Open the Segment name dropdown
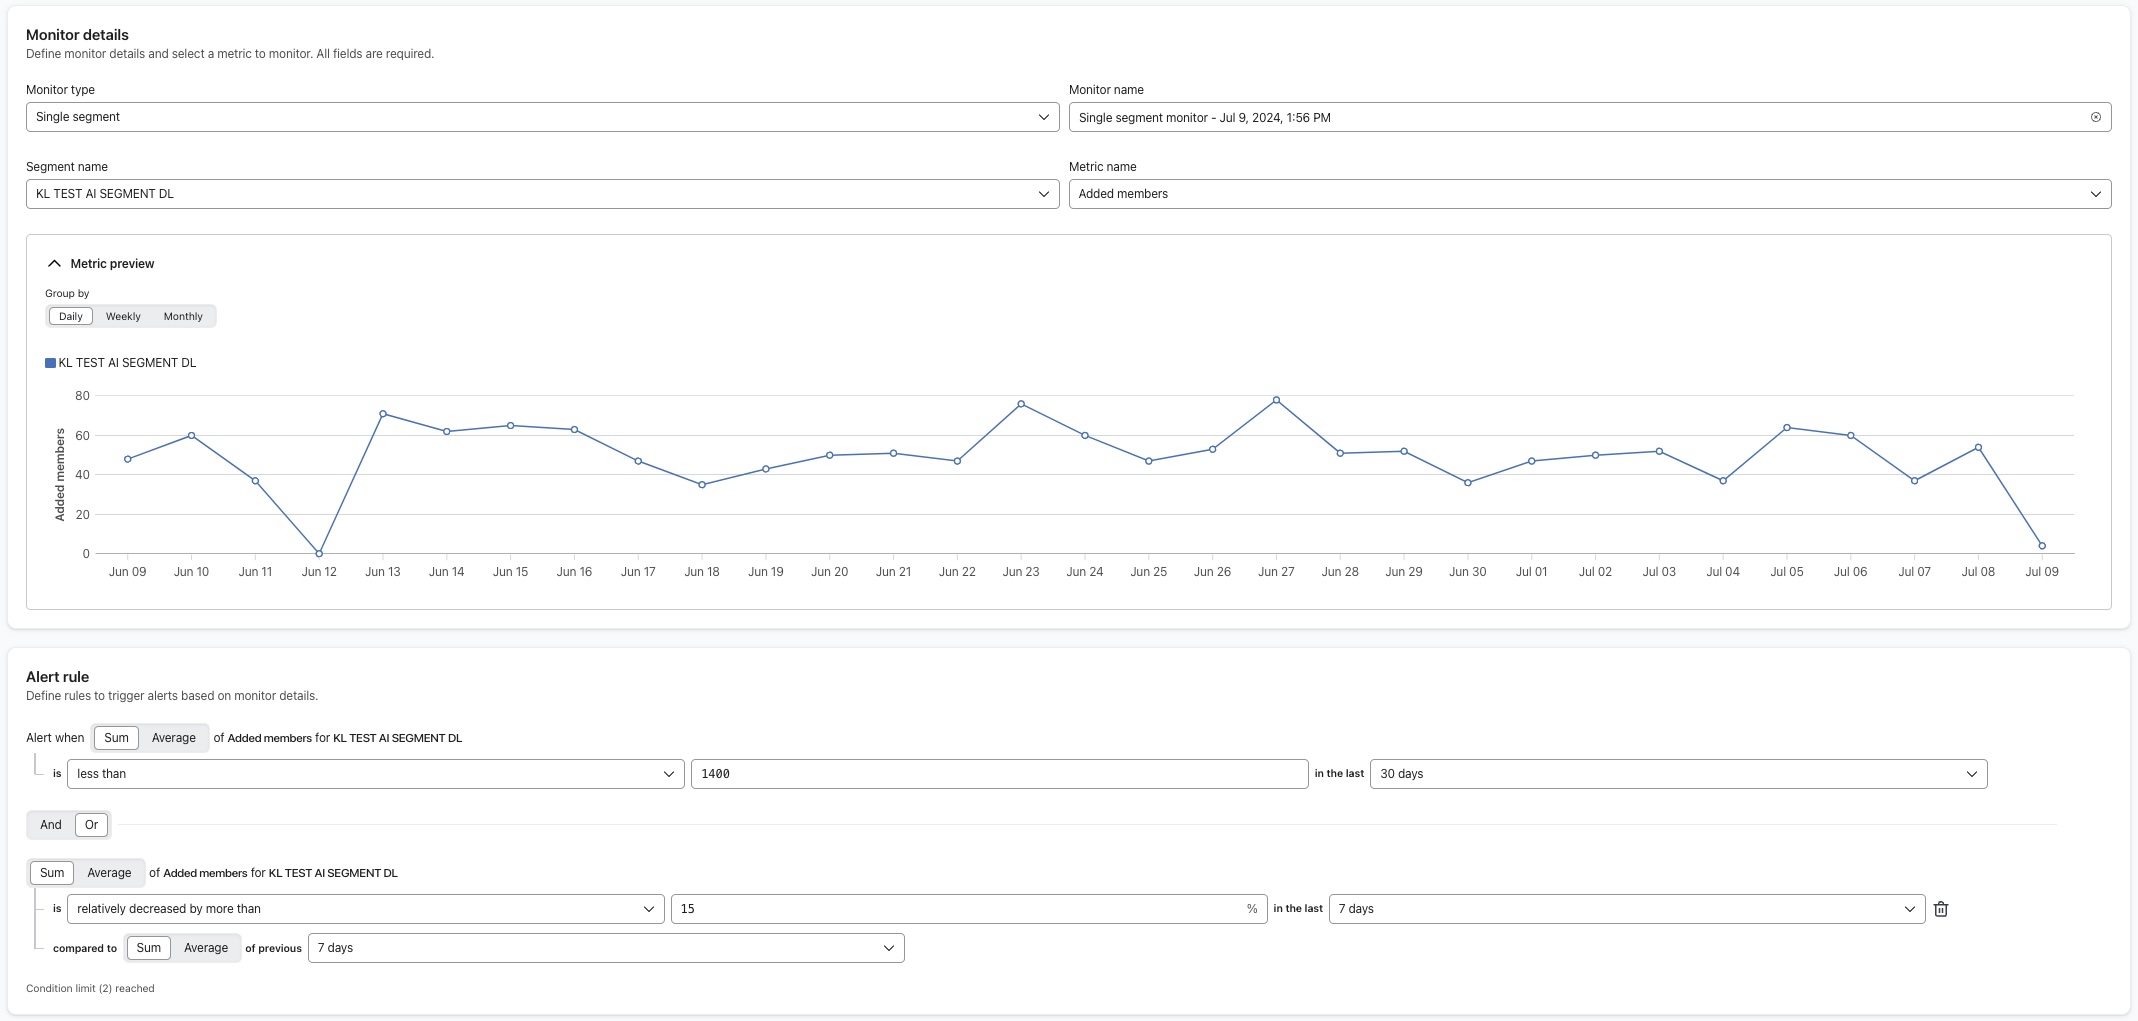This screenshot has height=1021, width=2138. [x=540, y=194]
